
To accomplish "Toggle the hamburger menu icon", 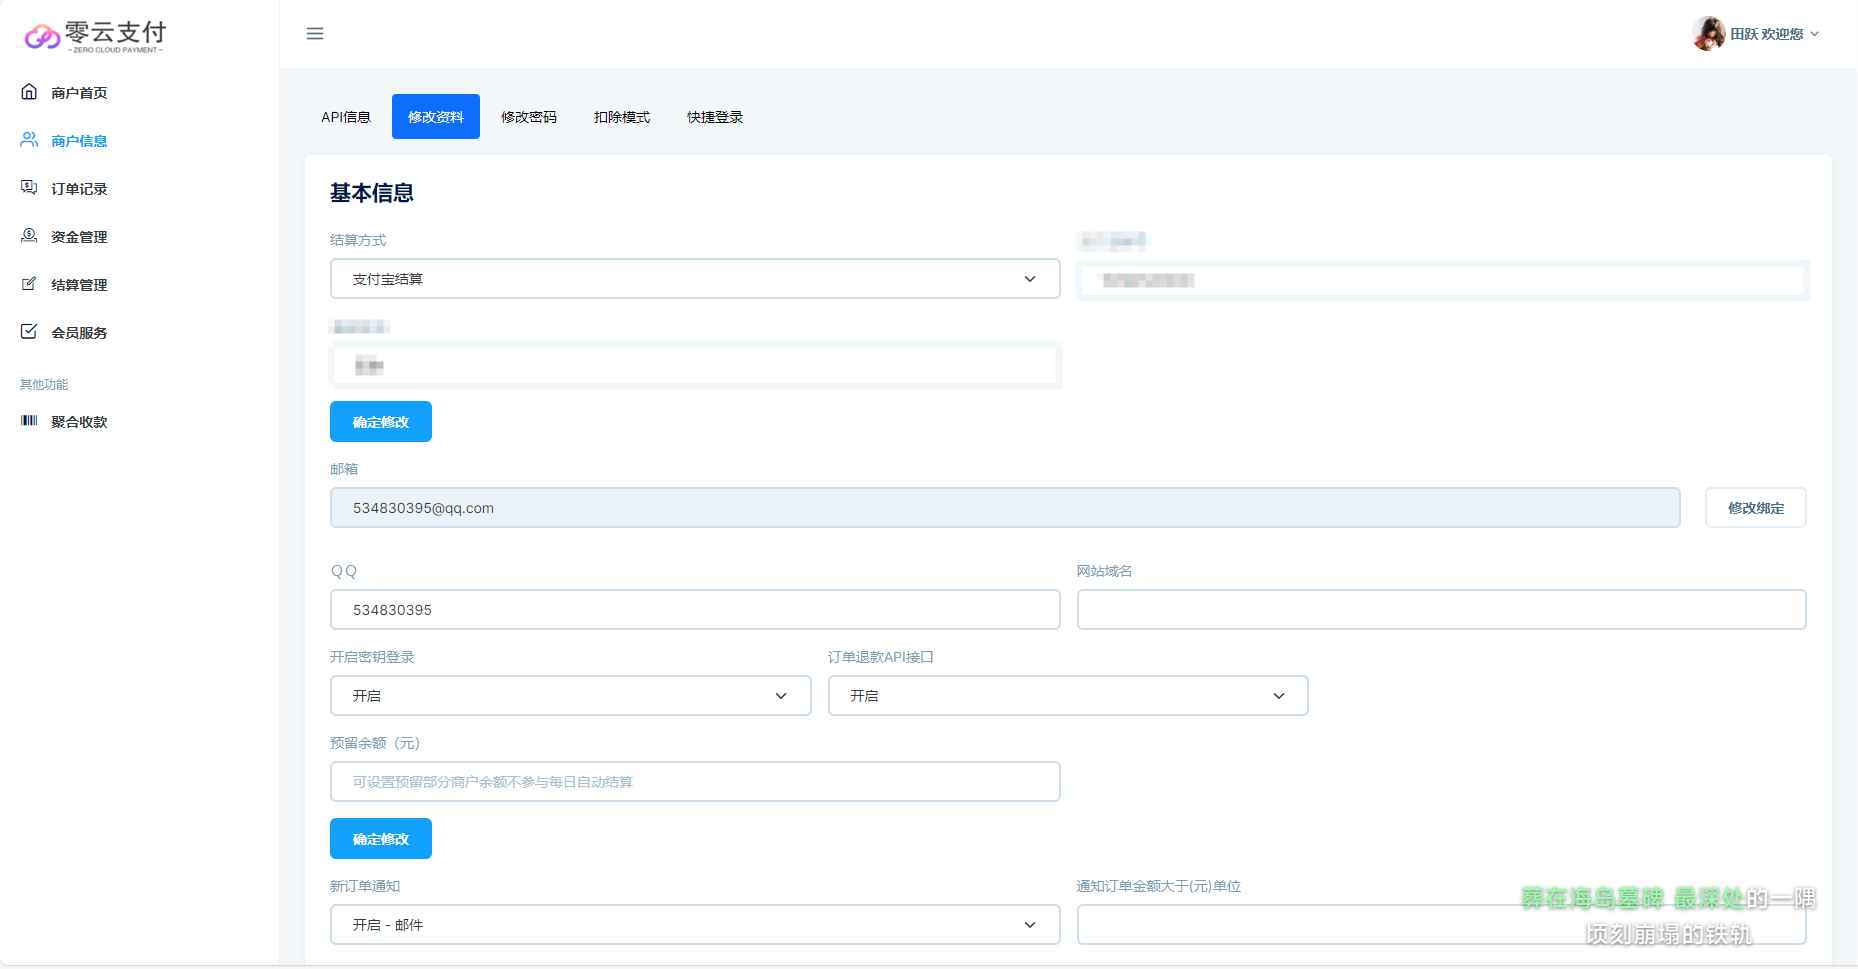I will coord(315,34).
